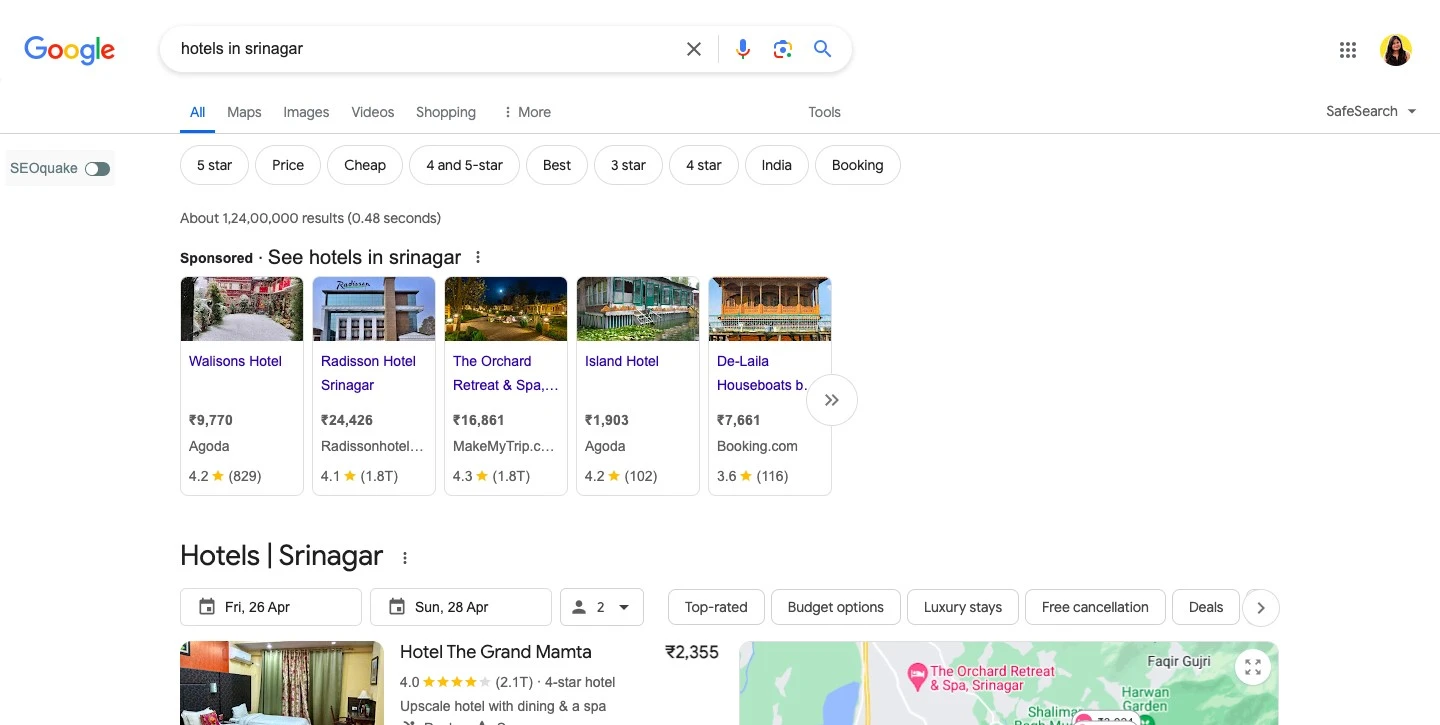Open the Google account profile avatar
This screenshot has width=1440, height=725.
[1396, 50]
